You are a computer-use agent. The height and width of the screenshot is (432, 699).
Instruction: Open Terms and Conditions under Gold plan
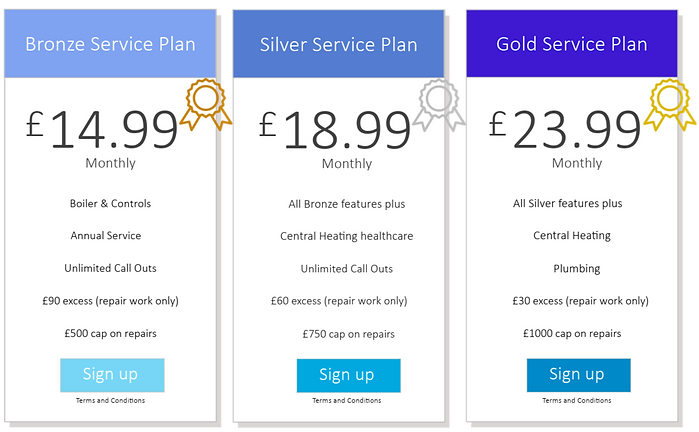tap(577, 400)
